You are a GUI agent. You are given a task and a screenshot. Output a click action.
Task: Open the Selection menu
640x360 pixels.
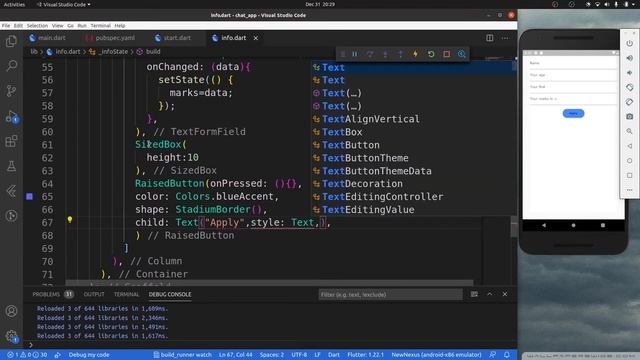point(37,25)
